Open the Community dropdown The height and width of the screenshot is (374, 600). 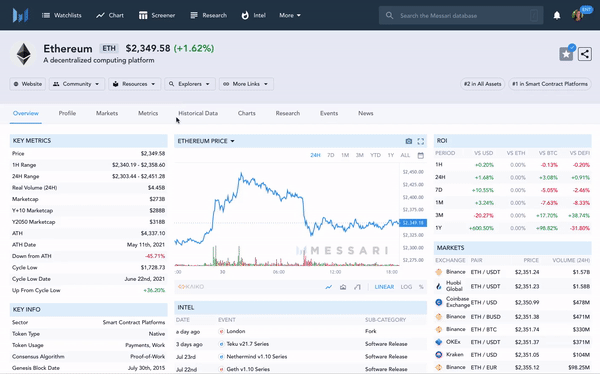click(77, 84)
